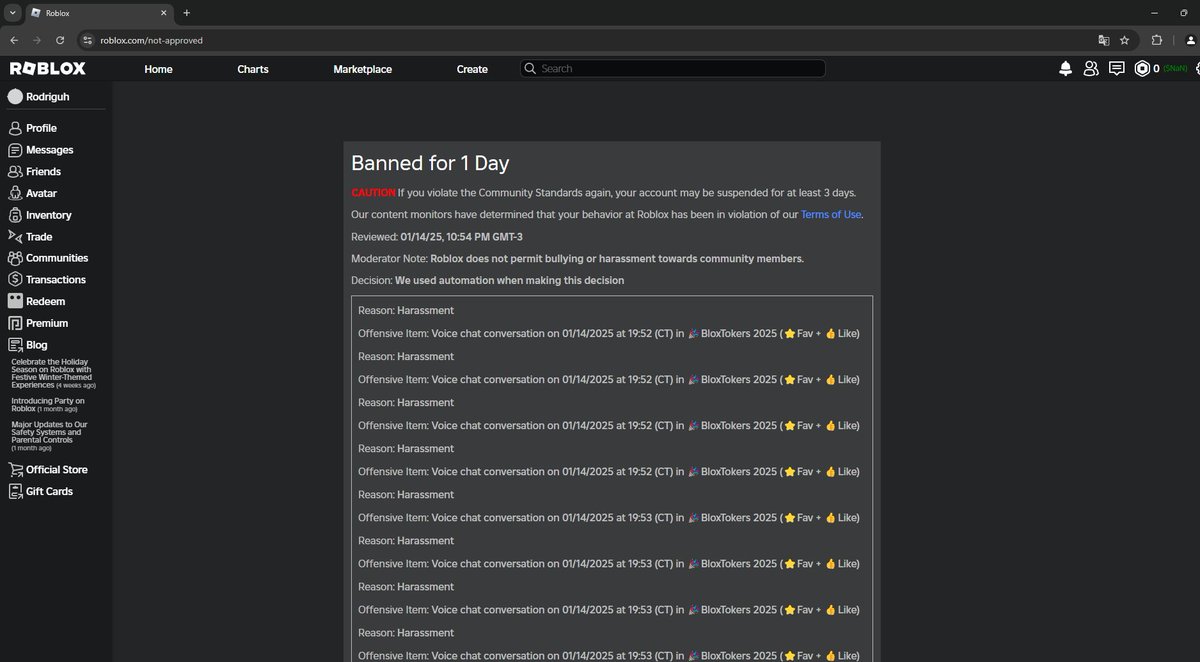Image resolution: width=1200 pixels, height=662 pixels.
Task: Reload the page with browser refresh
Action: pyautogui.click(x=60, y=40)
